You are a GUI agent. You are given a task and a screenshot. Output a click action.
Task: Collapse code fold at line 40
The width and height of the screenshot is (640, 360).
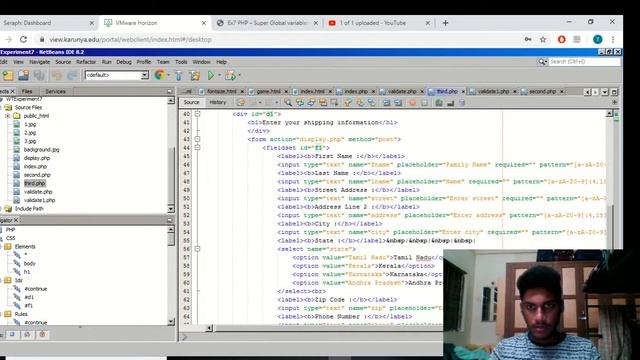198,114
